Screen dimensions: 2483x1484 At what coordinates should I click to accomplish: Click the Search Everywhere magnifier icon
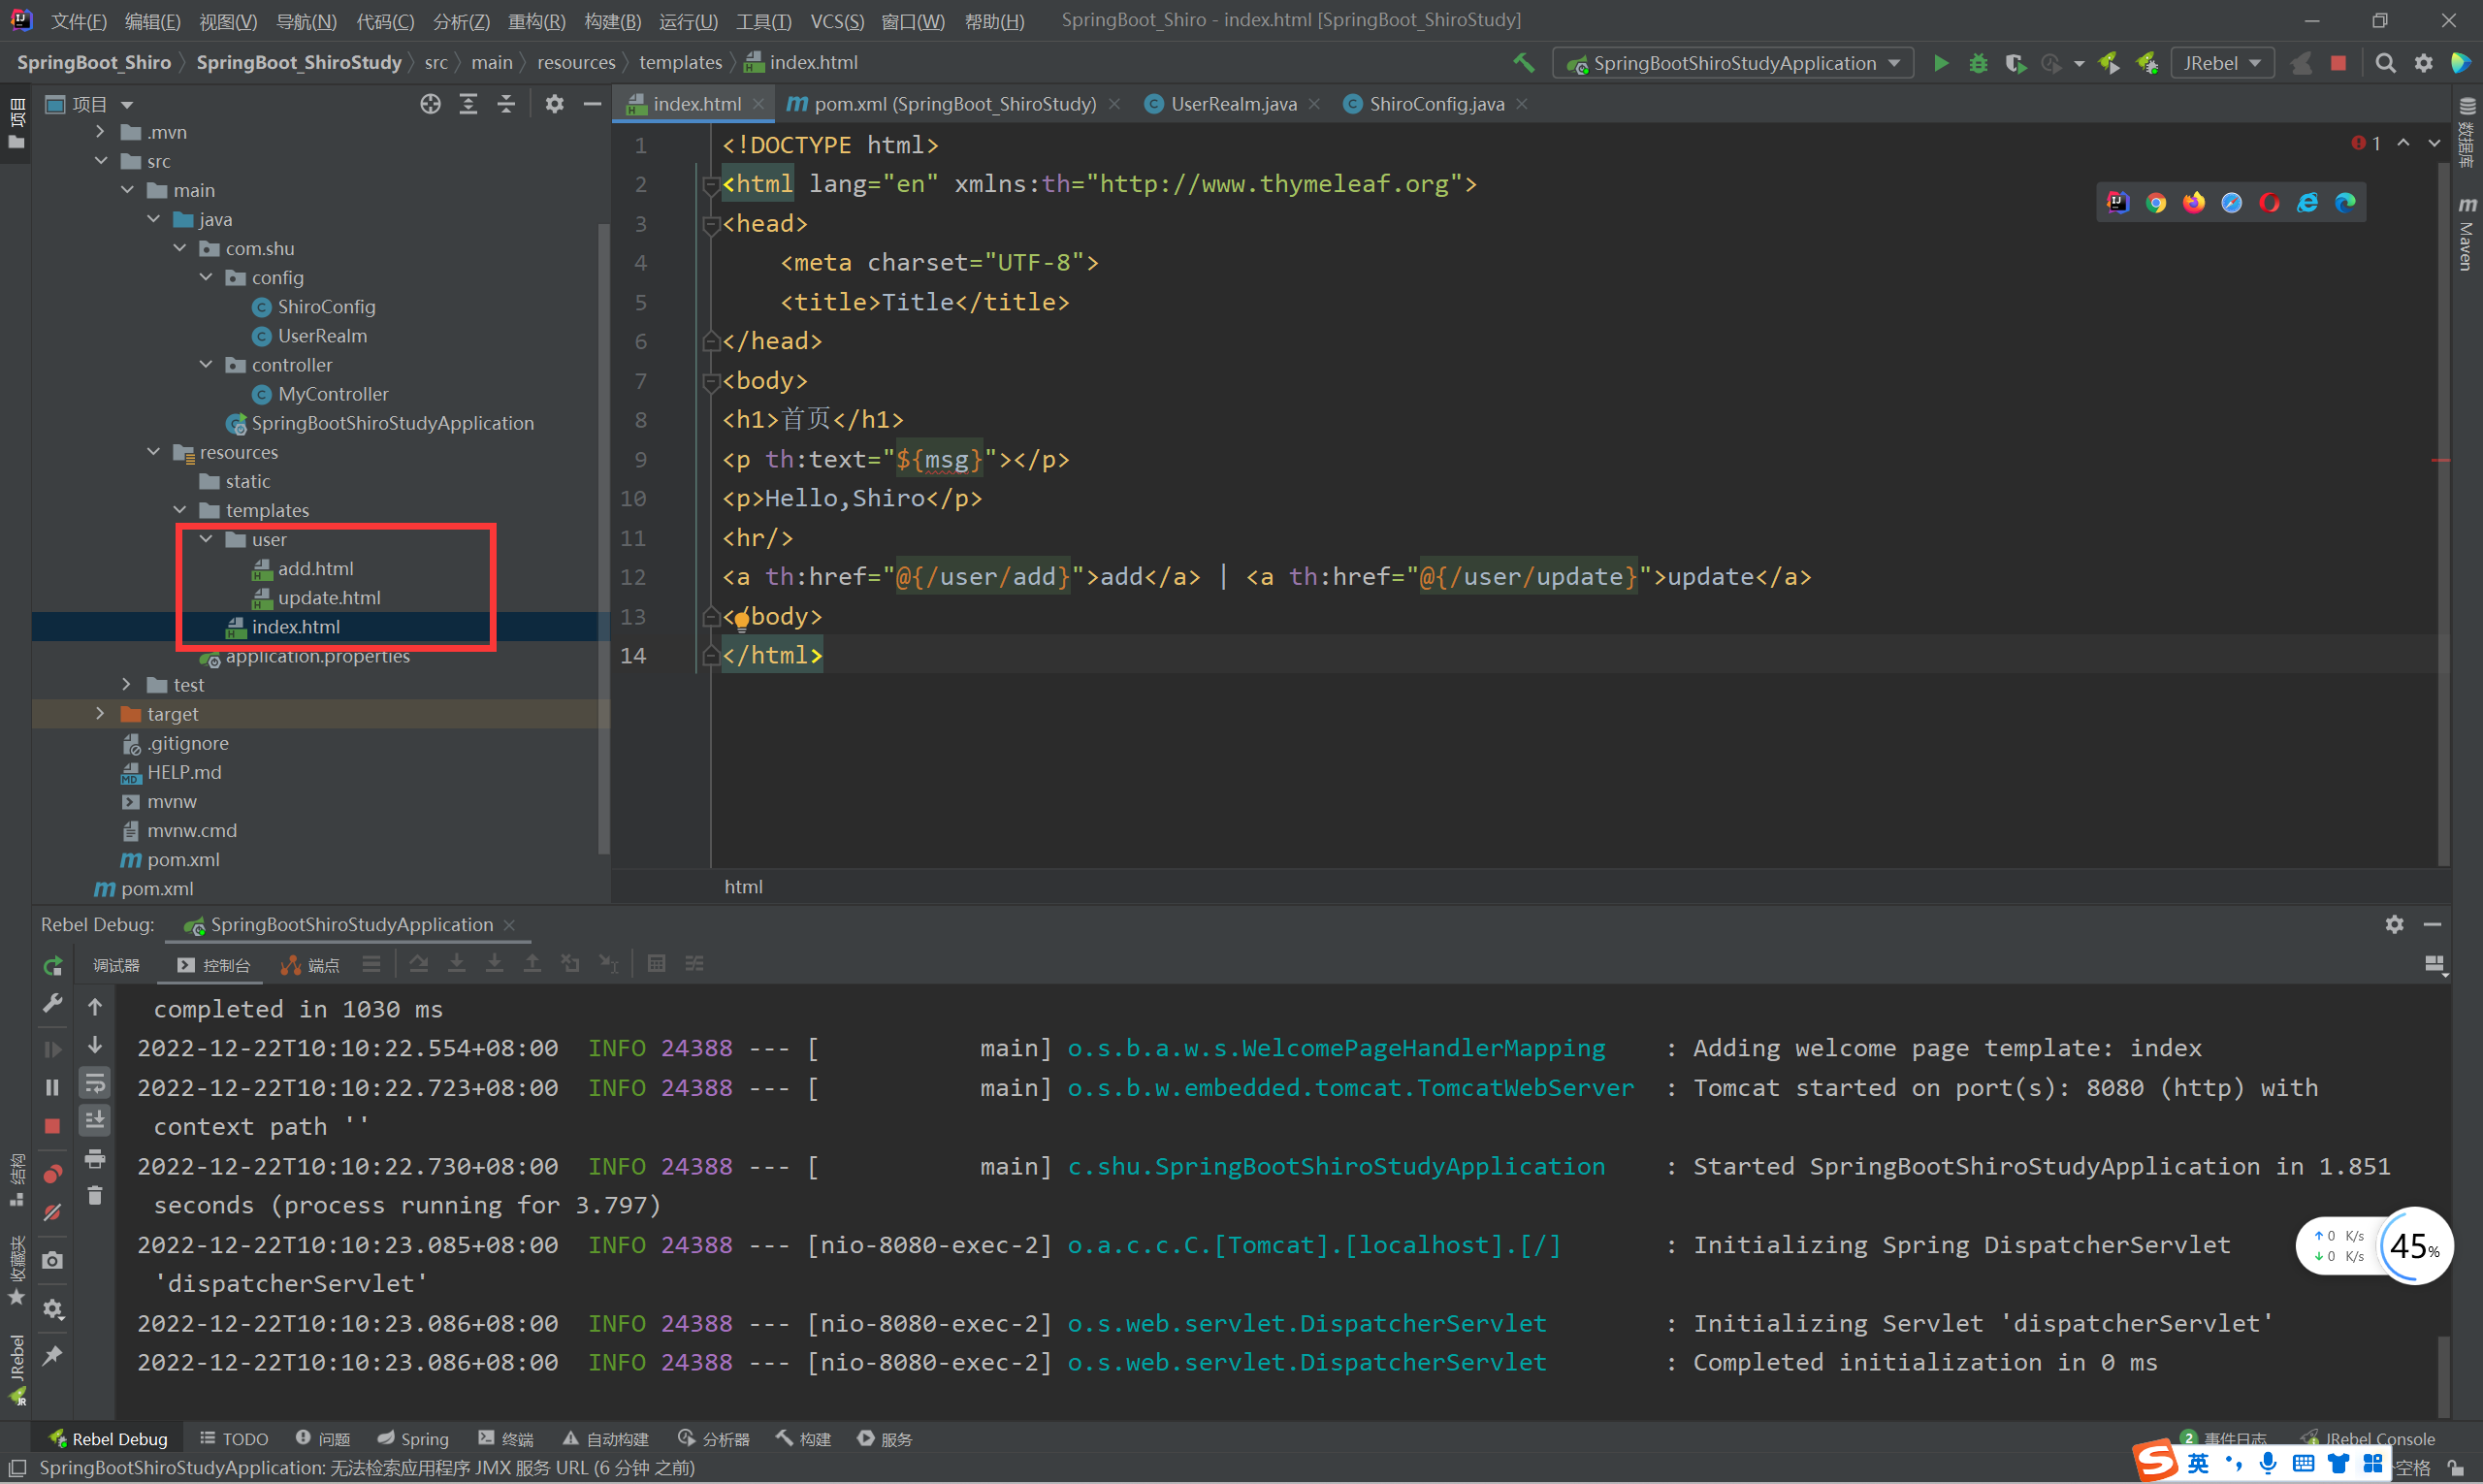(x=2385, y=63)
